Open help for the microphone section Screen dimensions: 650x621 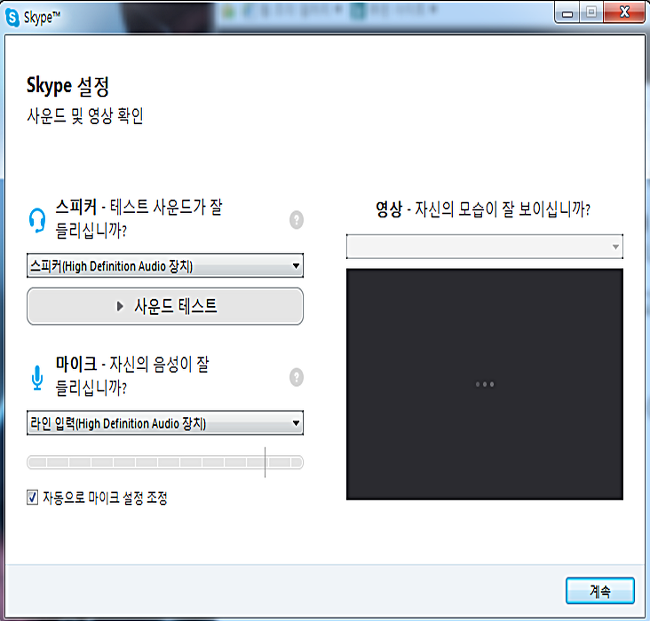(296, 377)
